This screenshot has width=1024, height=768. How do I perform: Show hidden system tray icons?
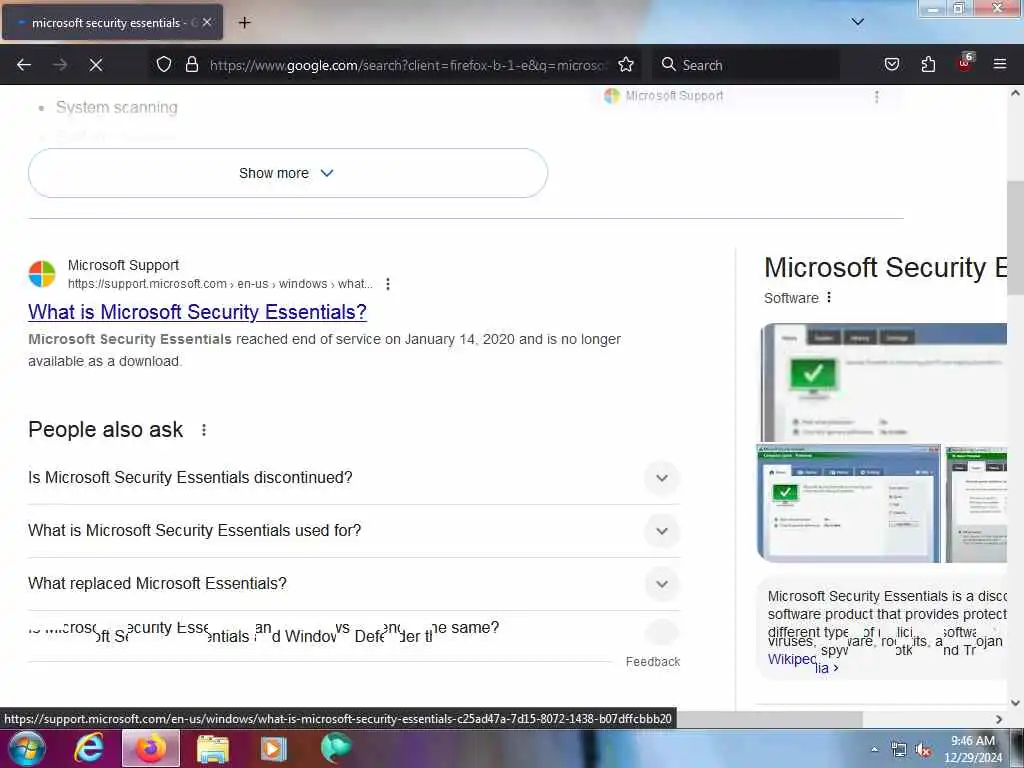(x=874, y=750)
